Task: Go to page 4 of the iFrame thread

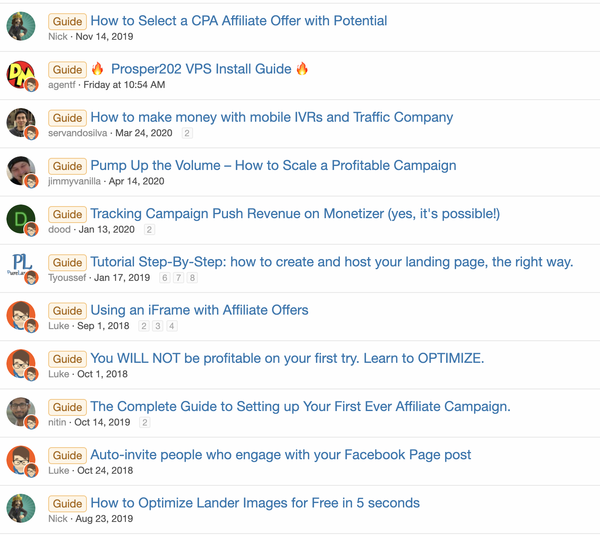Action: (171, 326)
